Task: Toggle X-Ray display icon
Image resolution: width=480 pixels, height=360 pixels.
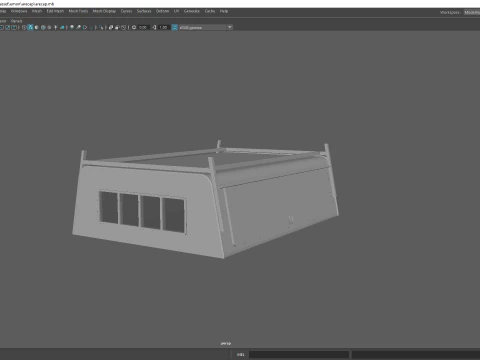Action: click(111, 27)
